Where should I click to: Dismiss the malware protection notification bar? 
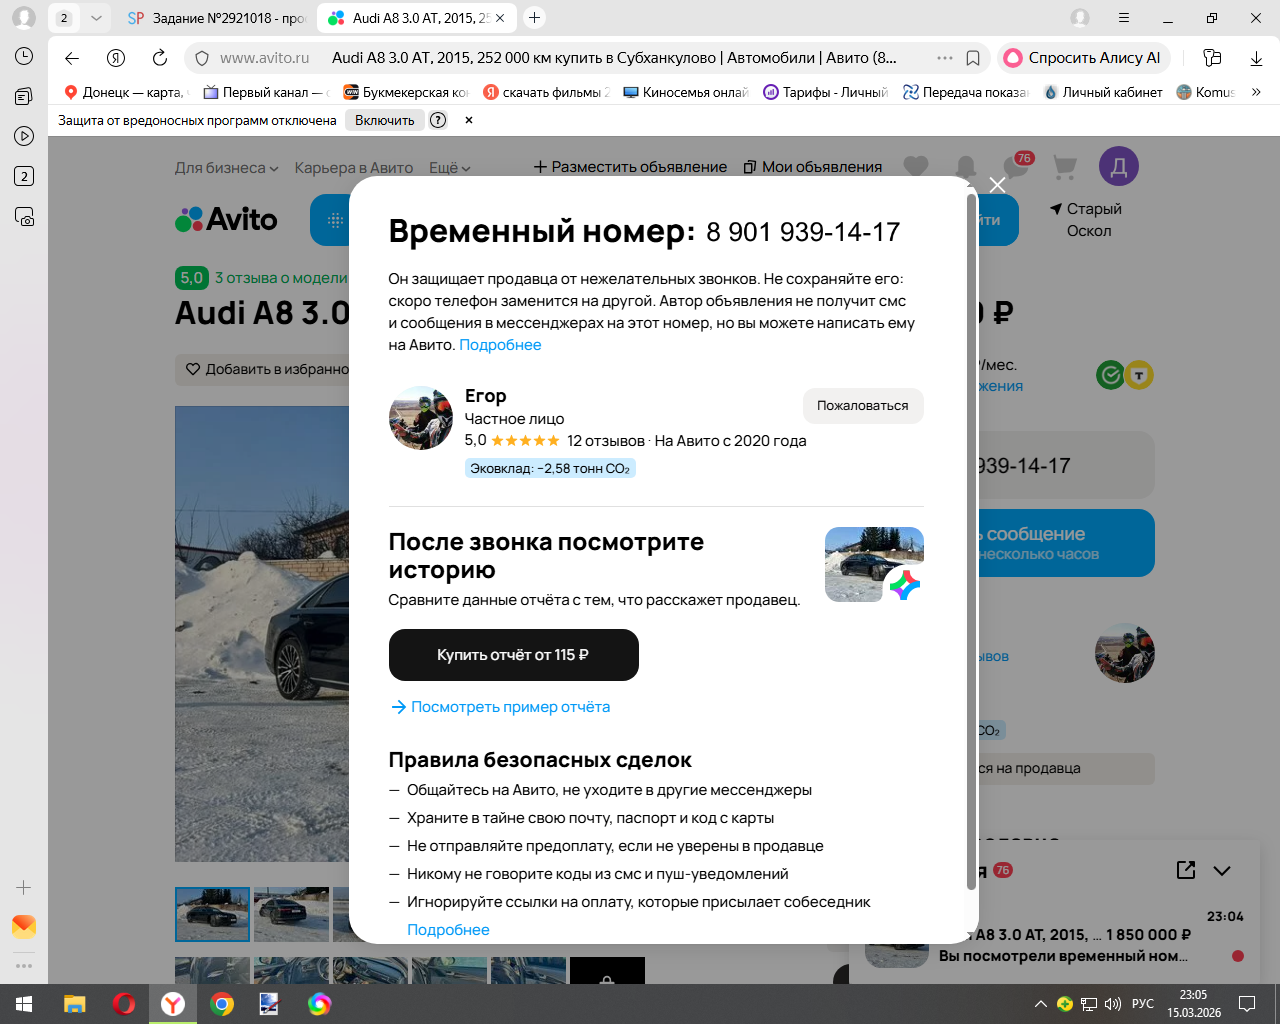point(469,120)
